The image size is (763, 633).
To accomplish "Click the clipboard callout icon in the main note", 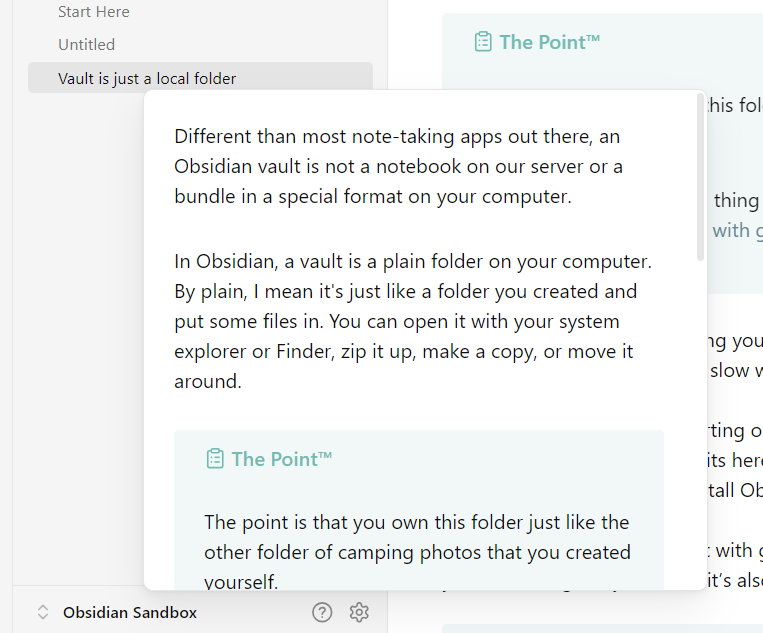I will click(x=483, y=42).
